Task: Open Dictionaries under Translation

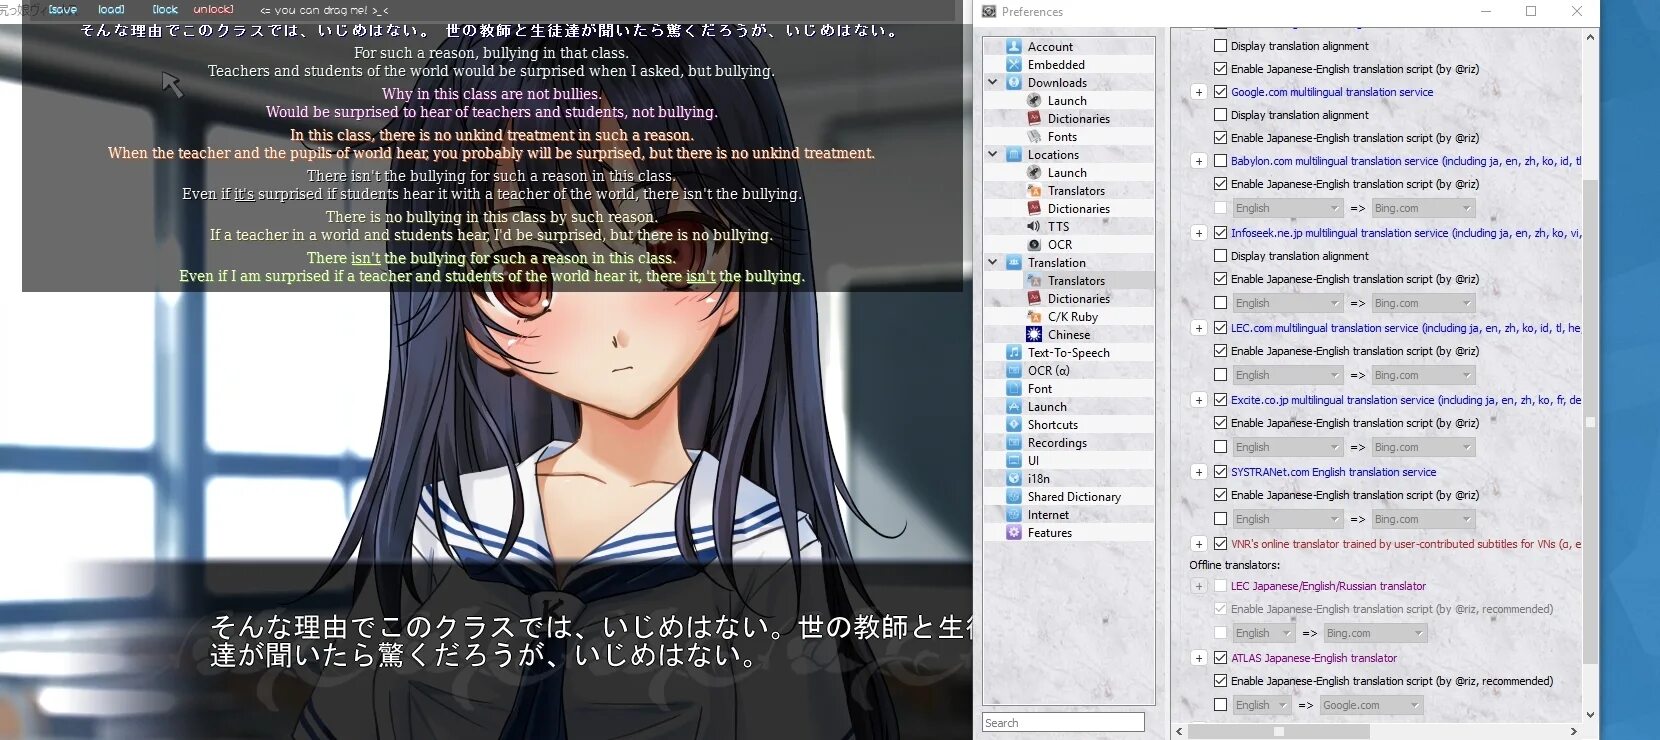Action: tap(1078, 299)
